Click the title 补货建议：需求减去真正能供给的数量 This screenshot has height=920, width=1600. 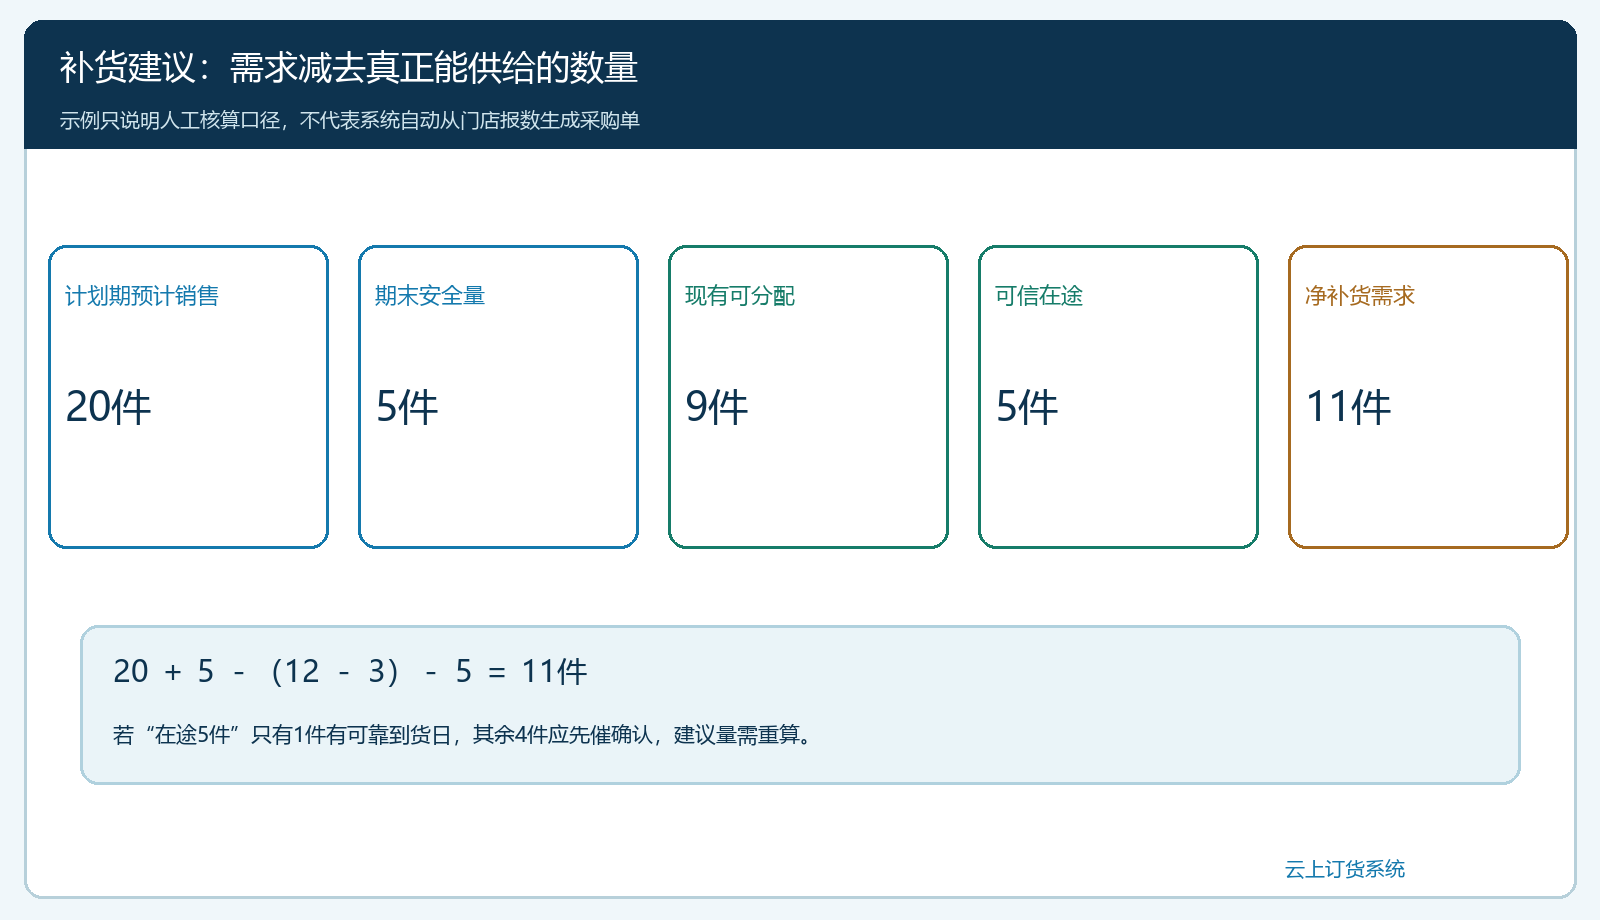[x=349, y=68]
